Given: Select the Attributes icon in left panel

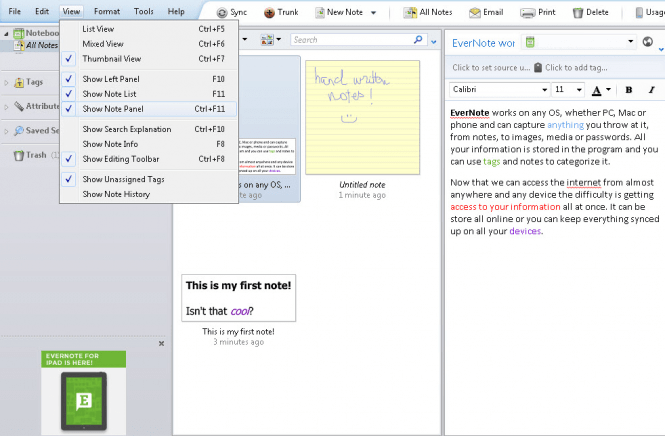Looking at the screenshot, I should tap(19, 106).
